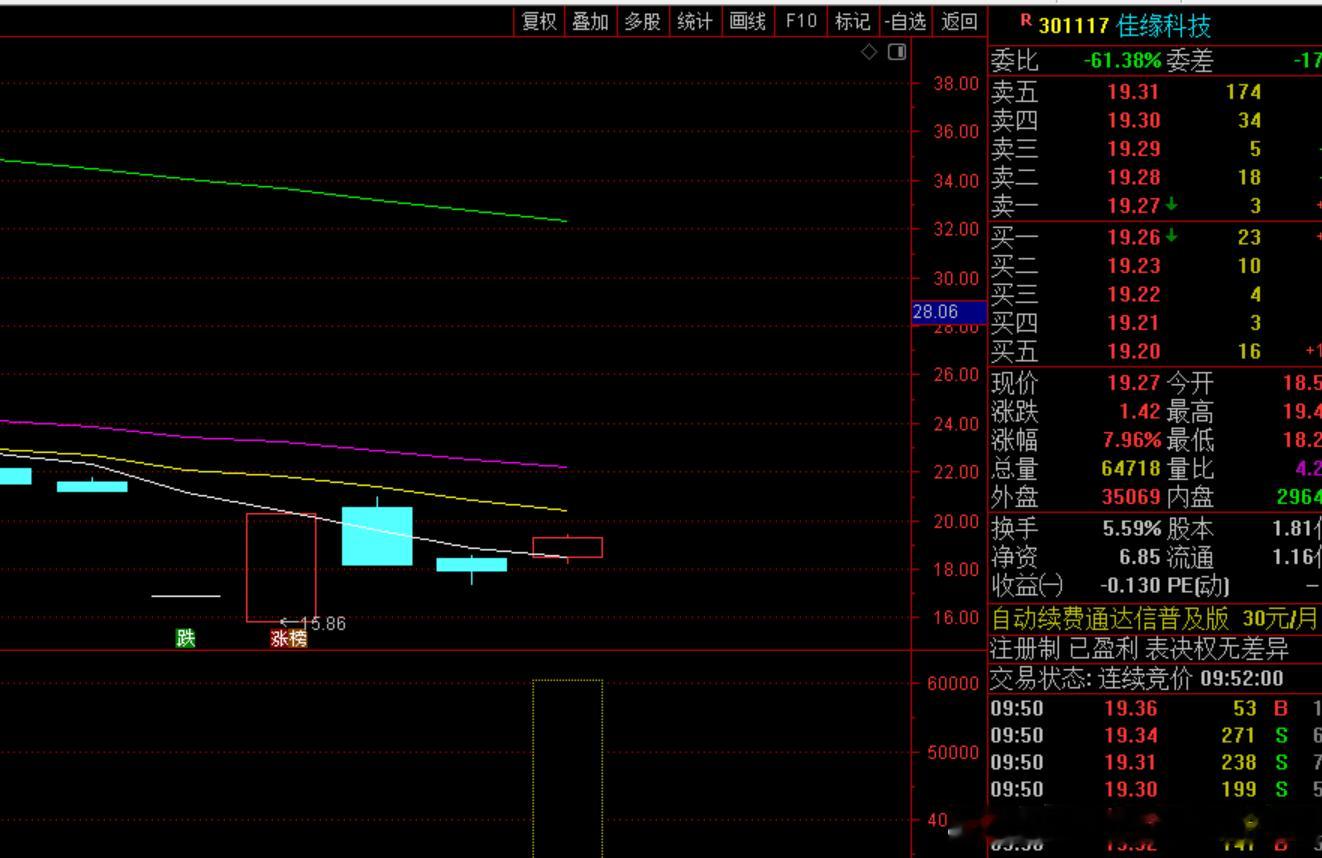
Task: Click the 60000 volume axis label
Action: [x=953, y=684]
